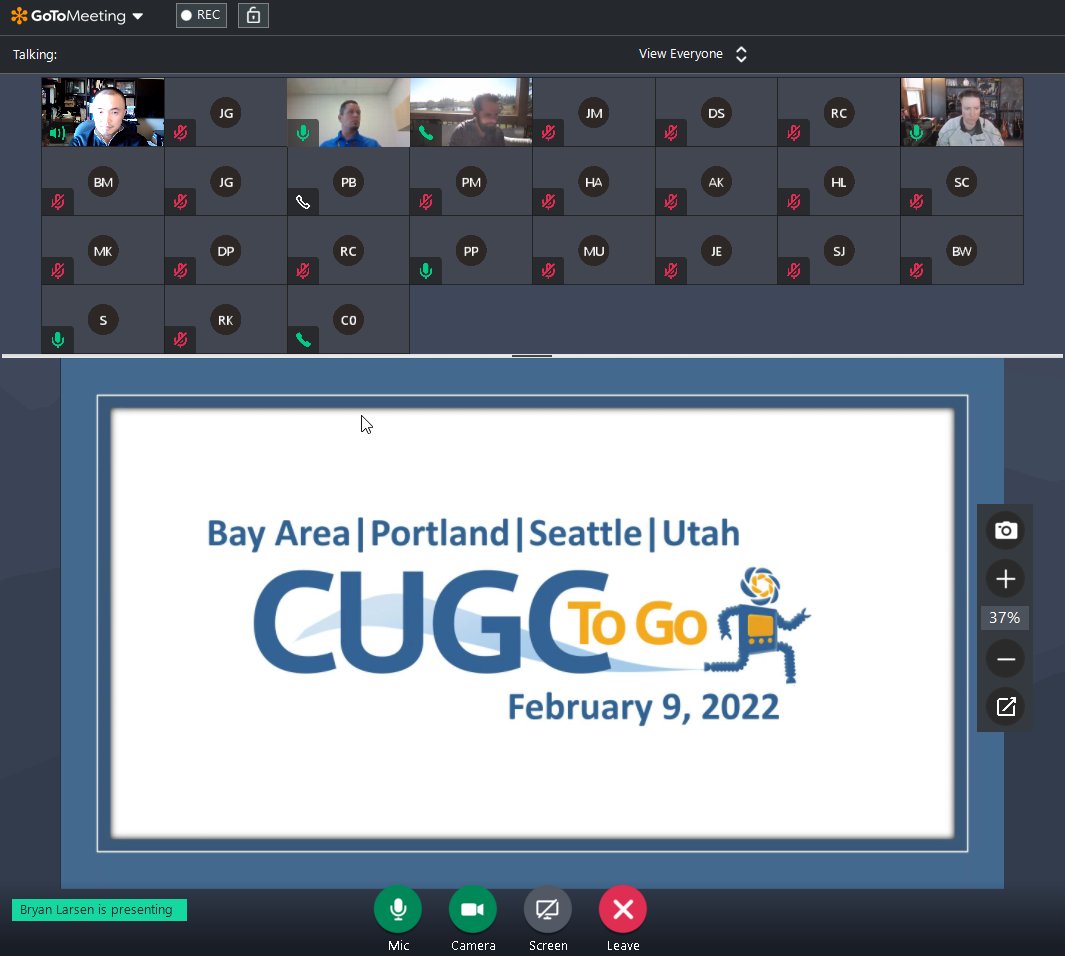
Task: Click the BM participant avatar
Action: point(103,182)
